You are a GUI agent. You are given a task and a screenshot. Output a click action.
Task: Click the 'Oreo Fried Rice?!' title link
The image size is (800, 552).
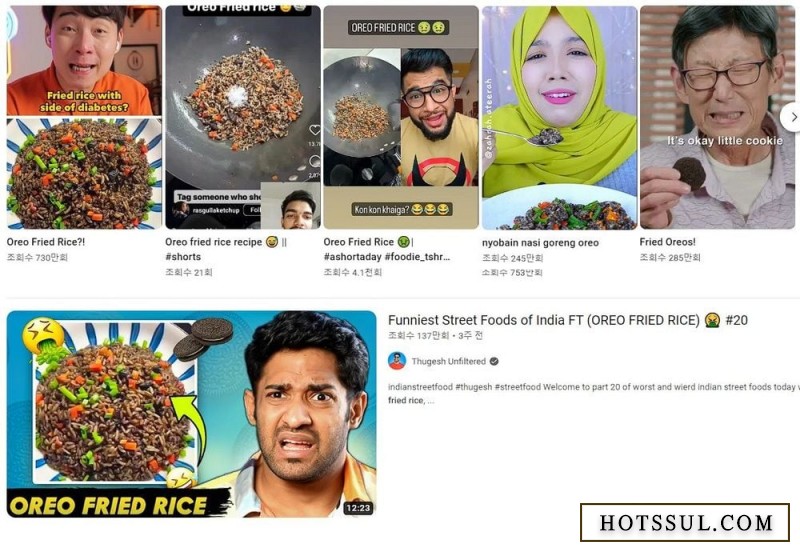click(x=46, y=242)
